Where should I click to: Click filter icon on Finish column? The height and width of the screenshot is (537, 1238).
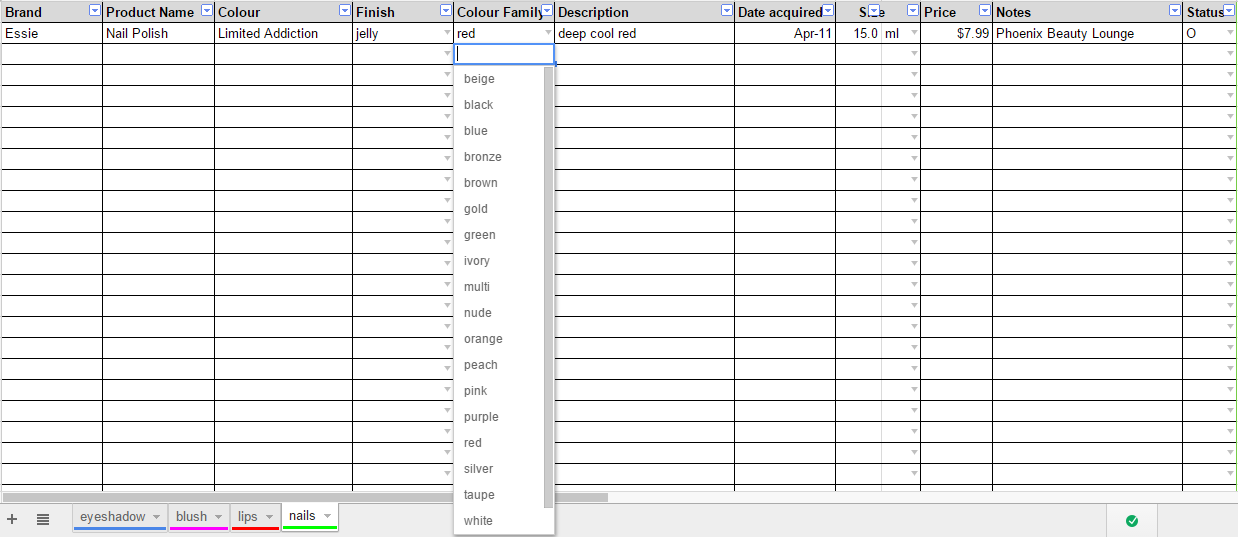[446, 11]
